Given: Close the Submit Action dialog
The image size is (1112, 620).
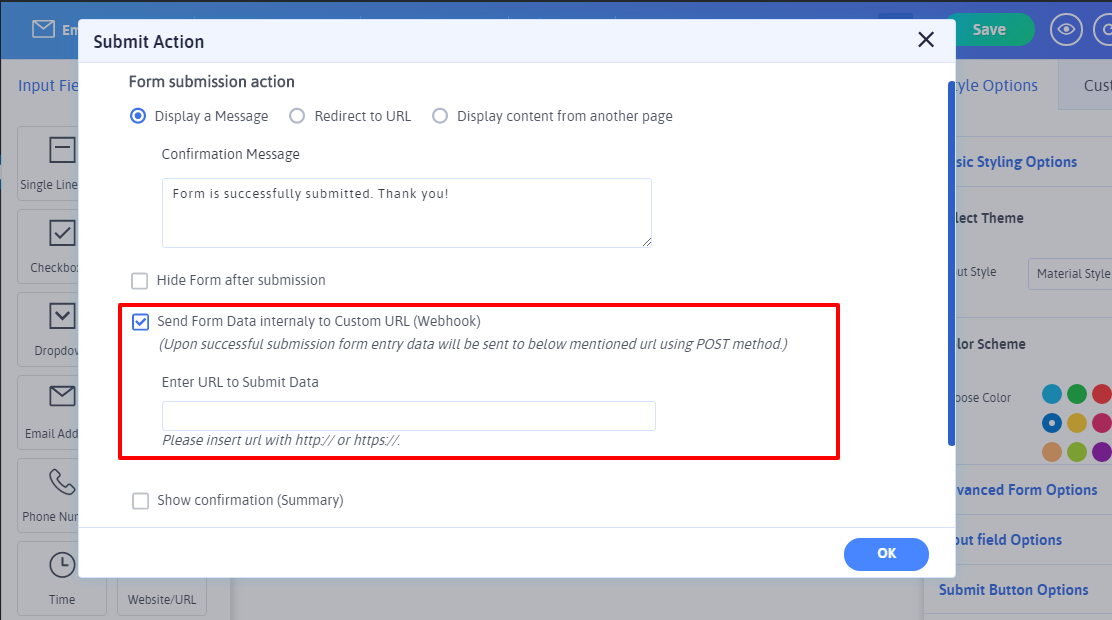Looking at the screenshot, I should [925, 40].
